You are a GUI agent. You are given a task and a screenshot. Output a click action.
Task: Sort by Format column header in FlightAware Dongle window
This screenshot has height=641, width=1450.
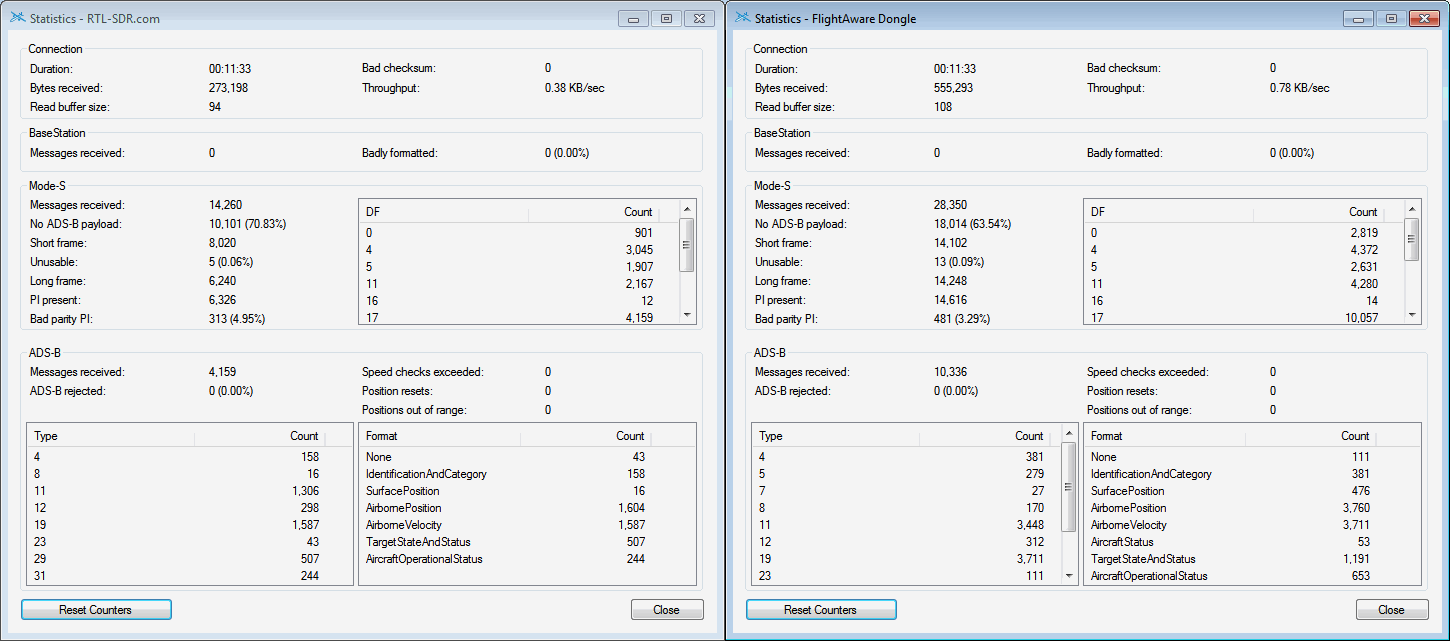pyautogui.click(x=1166, y=436)
